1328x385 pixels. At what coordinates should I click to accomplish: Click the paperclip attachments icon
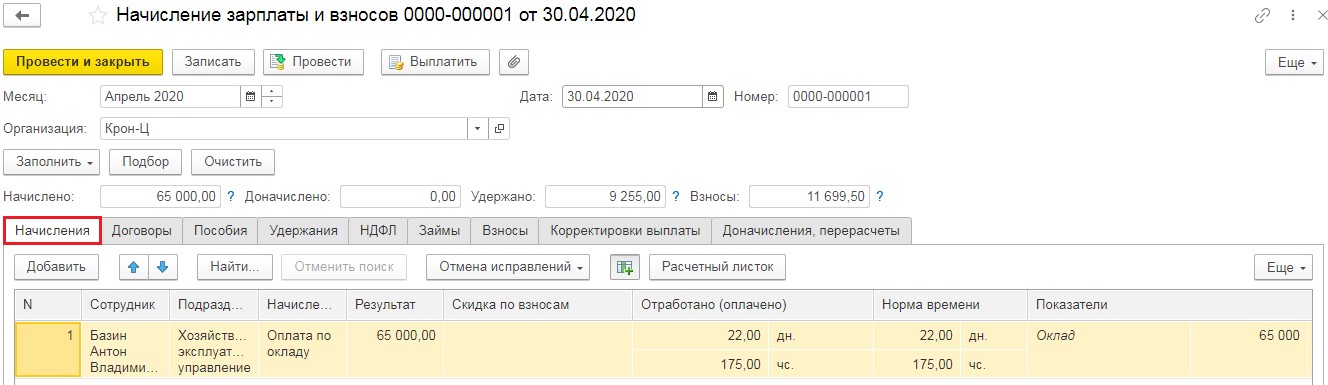point(513,62)
